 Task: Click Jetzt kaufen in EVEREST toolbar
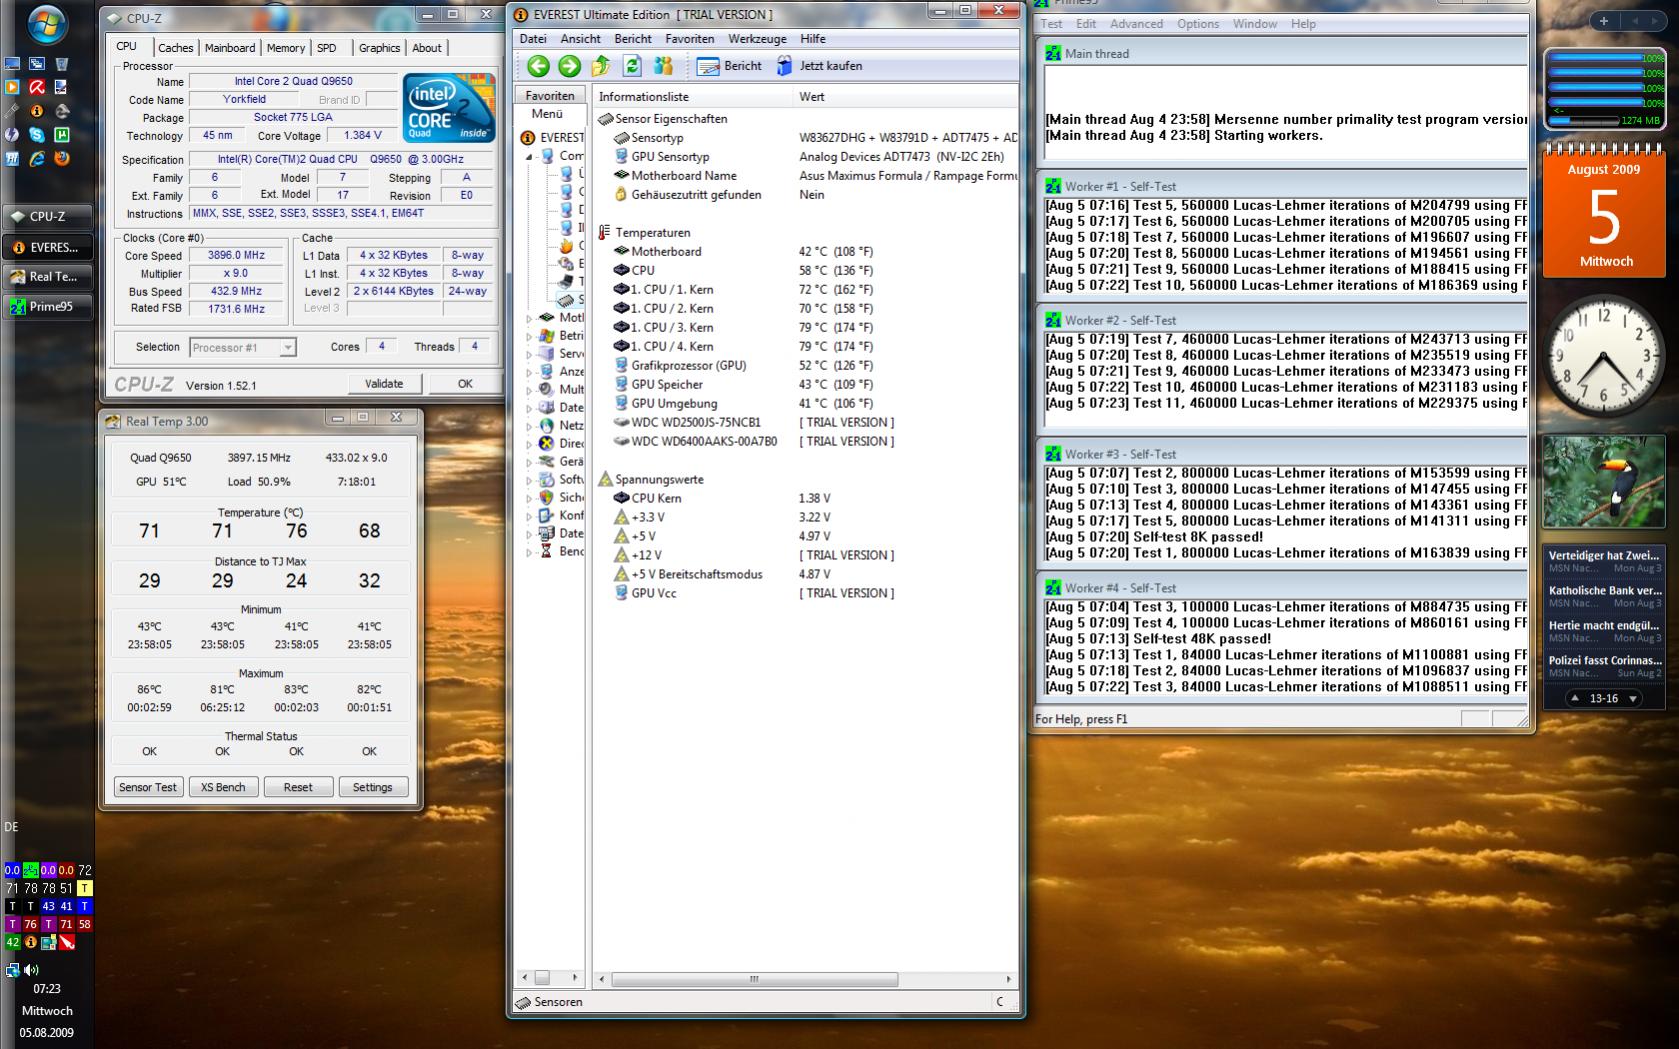[x=819, y=66]
